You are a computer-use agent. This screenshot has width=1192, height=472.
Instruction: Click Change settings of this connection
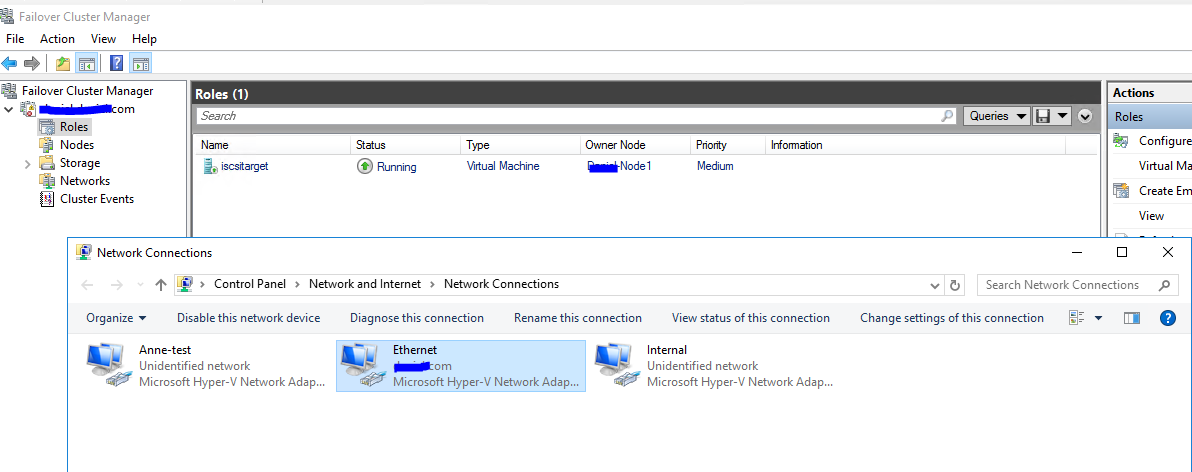952,318
